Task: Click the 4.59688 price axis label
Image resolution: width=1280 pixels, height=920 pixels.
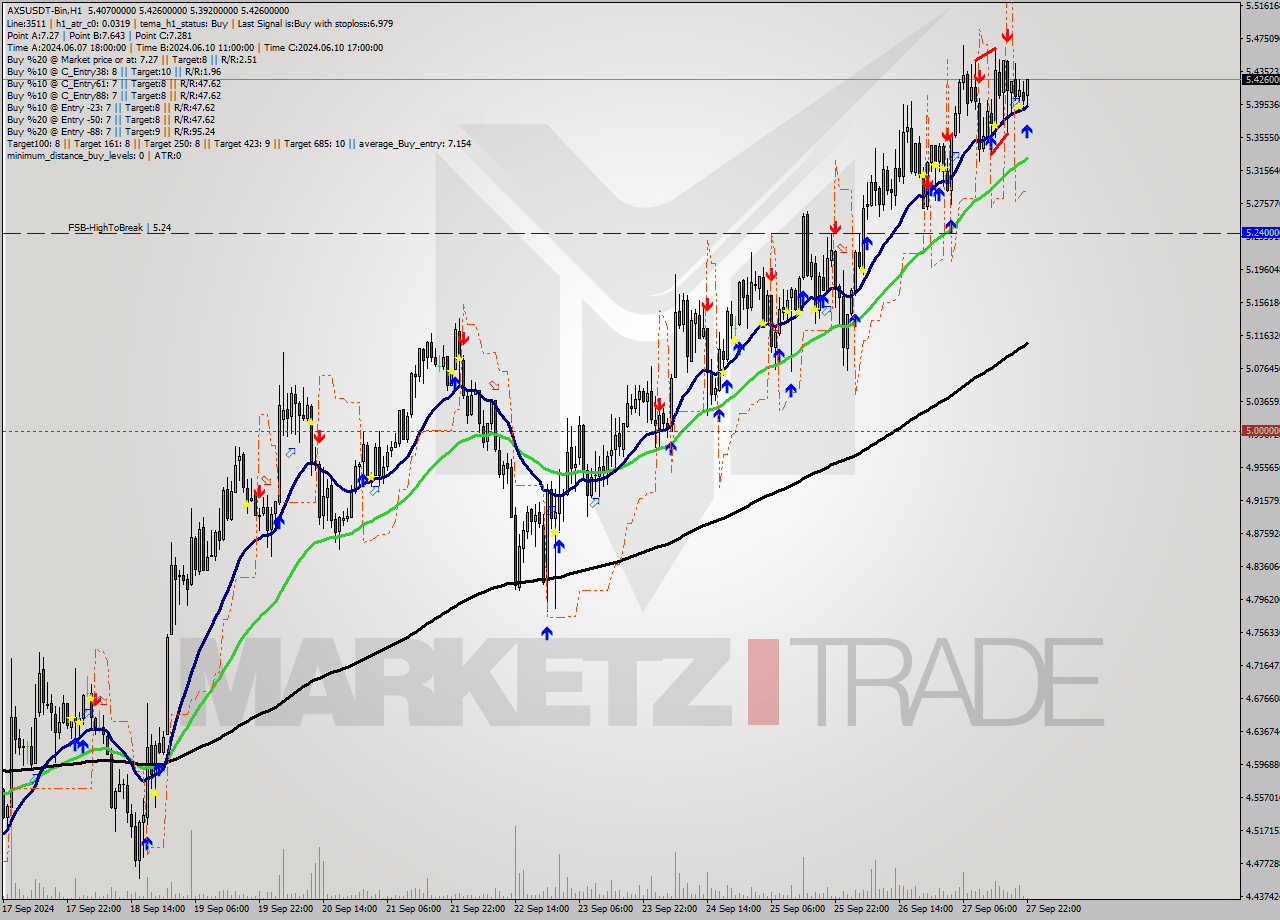Action: coord(1261,764)
